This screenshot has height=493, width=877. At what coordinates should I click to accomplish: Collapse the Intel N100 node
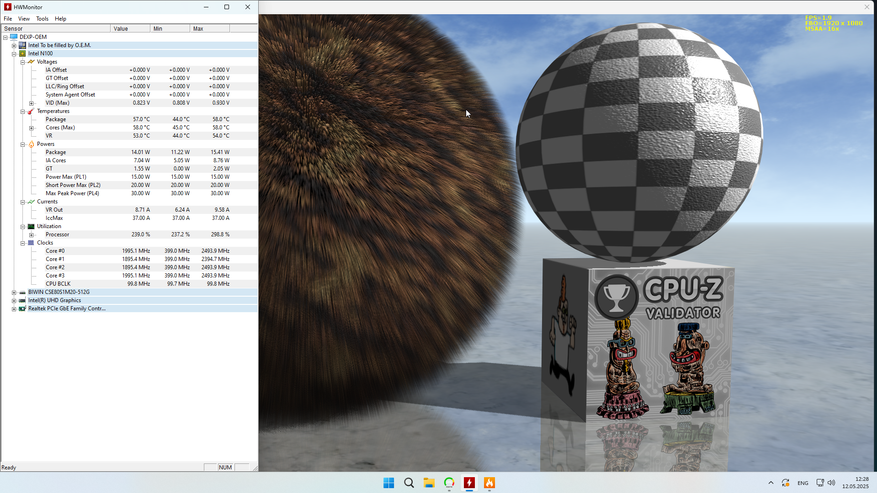tap(14, 54)
